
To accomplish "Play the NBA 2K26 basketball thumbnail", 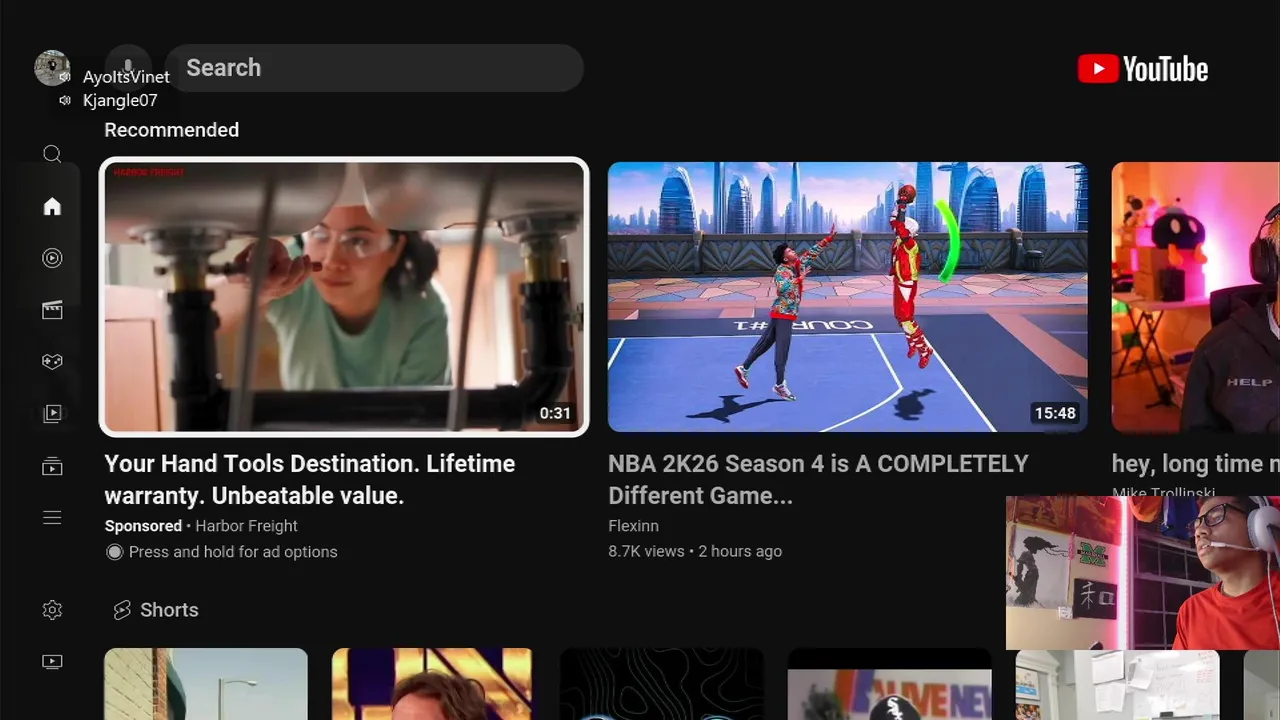I will [x=848, y=297].
